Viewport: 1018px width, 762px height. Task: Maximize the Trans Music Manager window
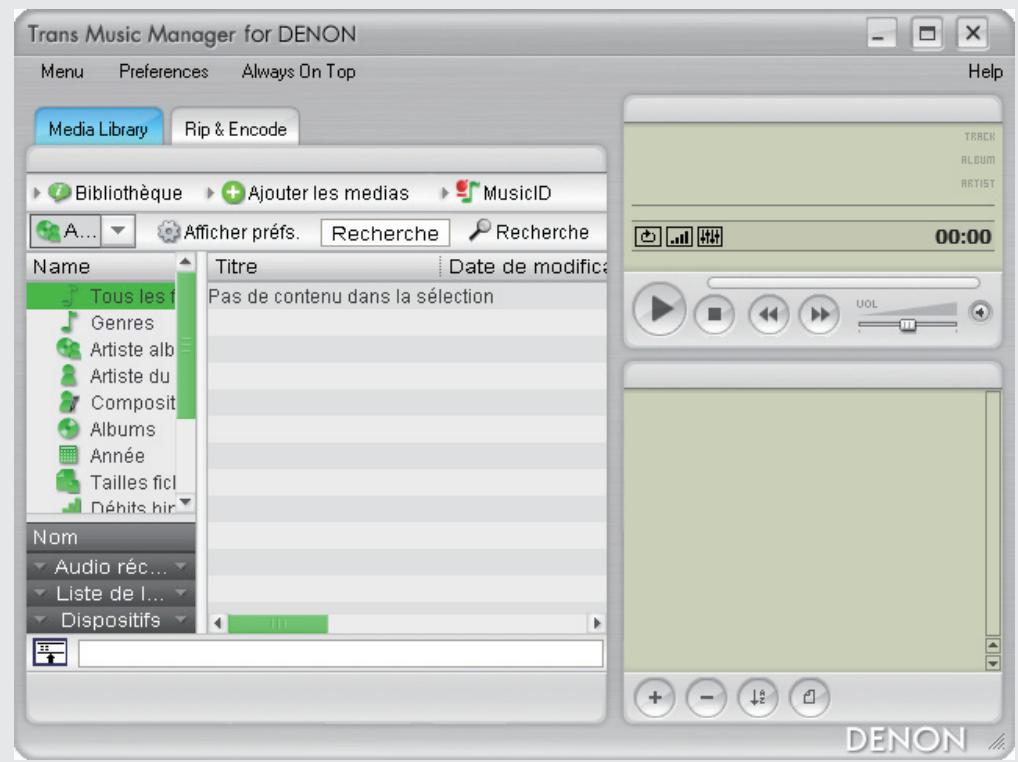point(927,33)
